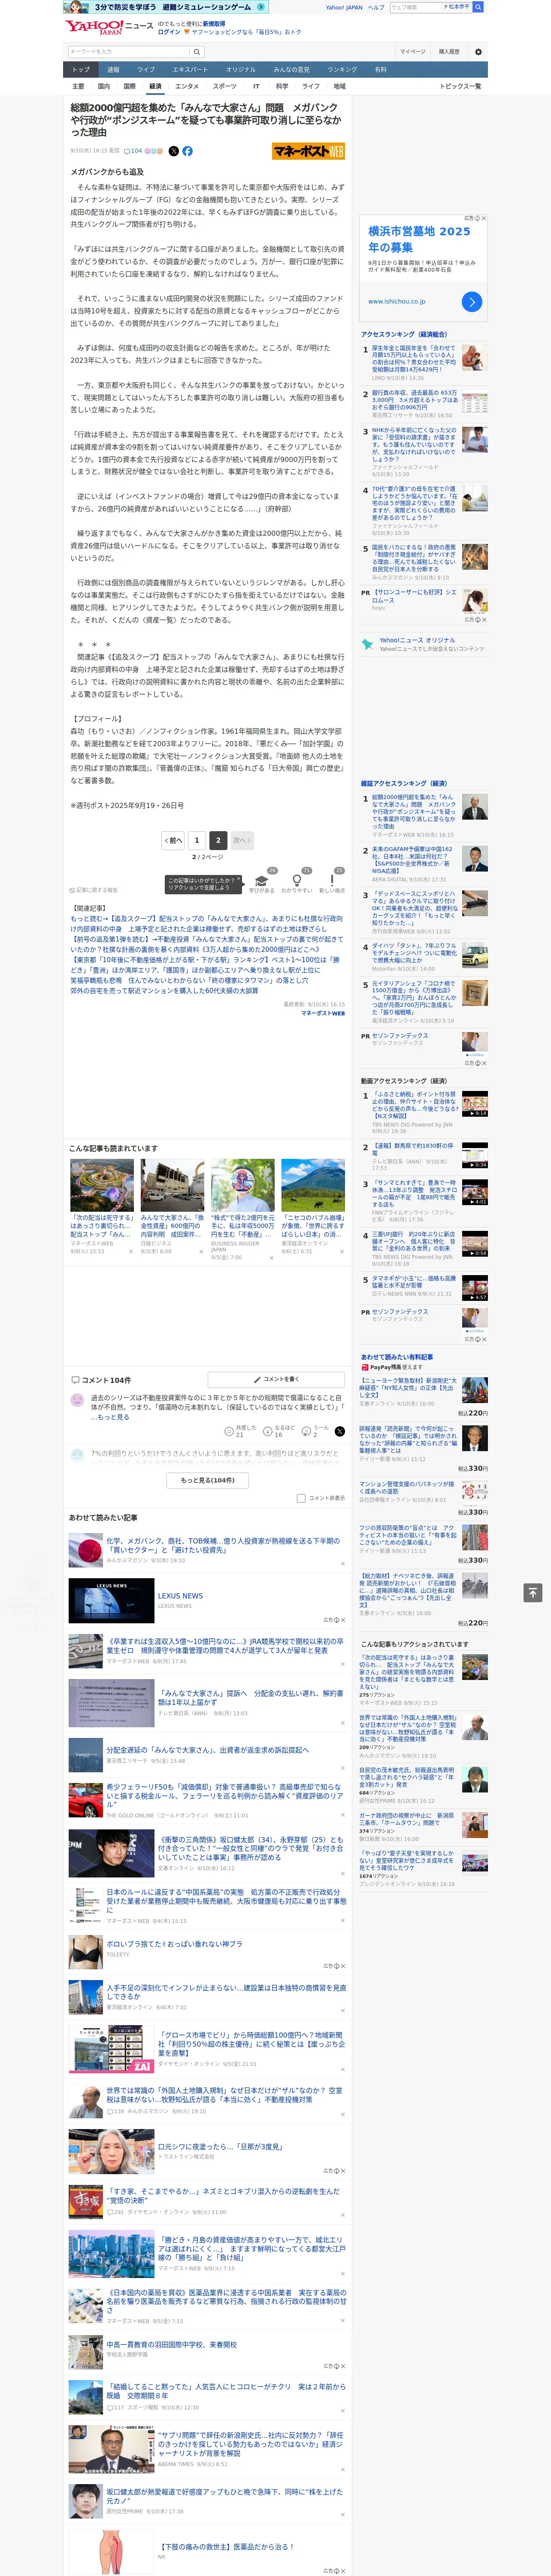
Task: Click コメントを書く button
Action: 276,1379
